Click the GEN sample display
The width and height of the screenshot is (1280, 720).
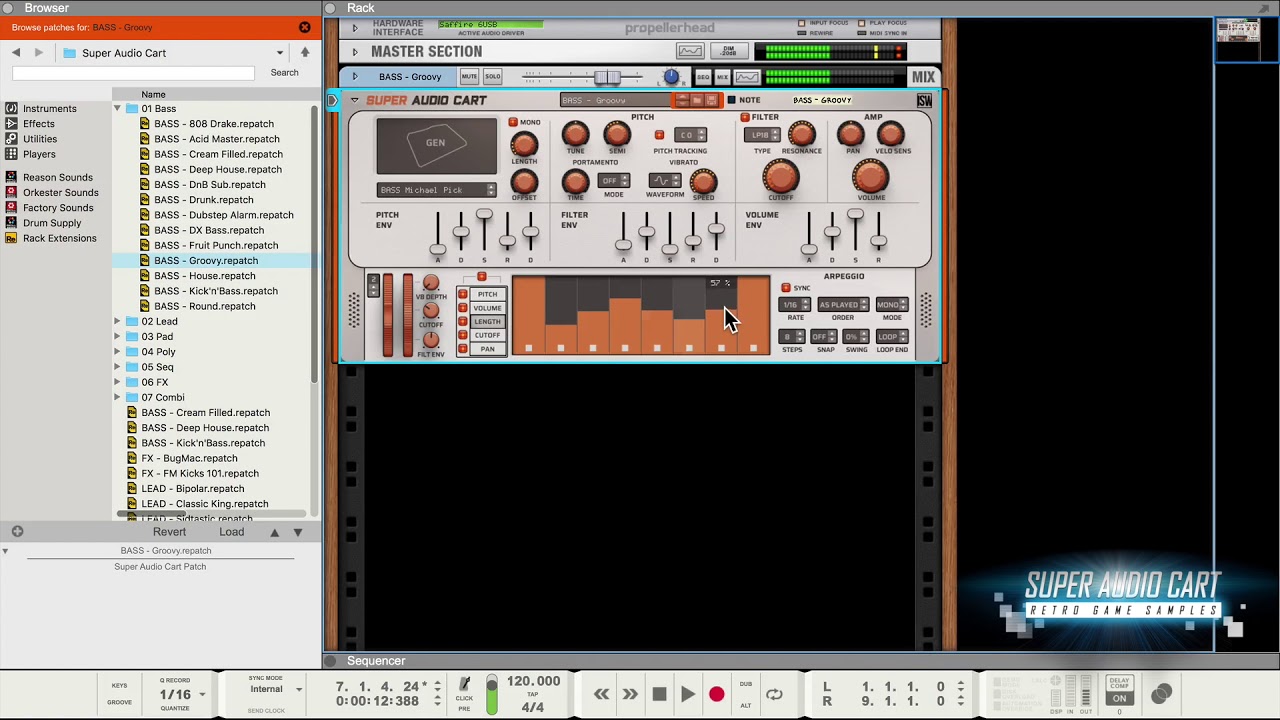[436, 146]
